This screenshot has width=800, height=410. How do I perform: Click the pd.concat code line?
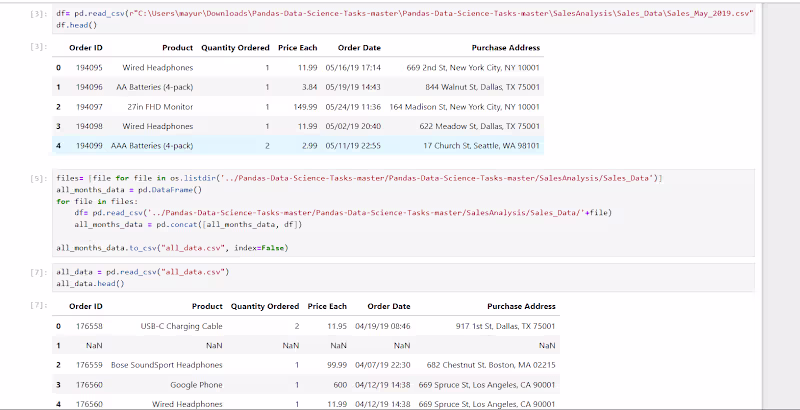click(188, 224)
